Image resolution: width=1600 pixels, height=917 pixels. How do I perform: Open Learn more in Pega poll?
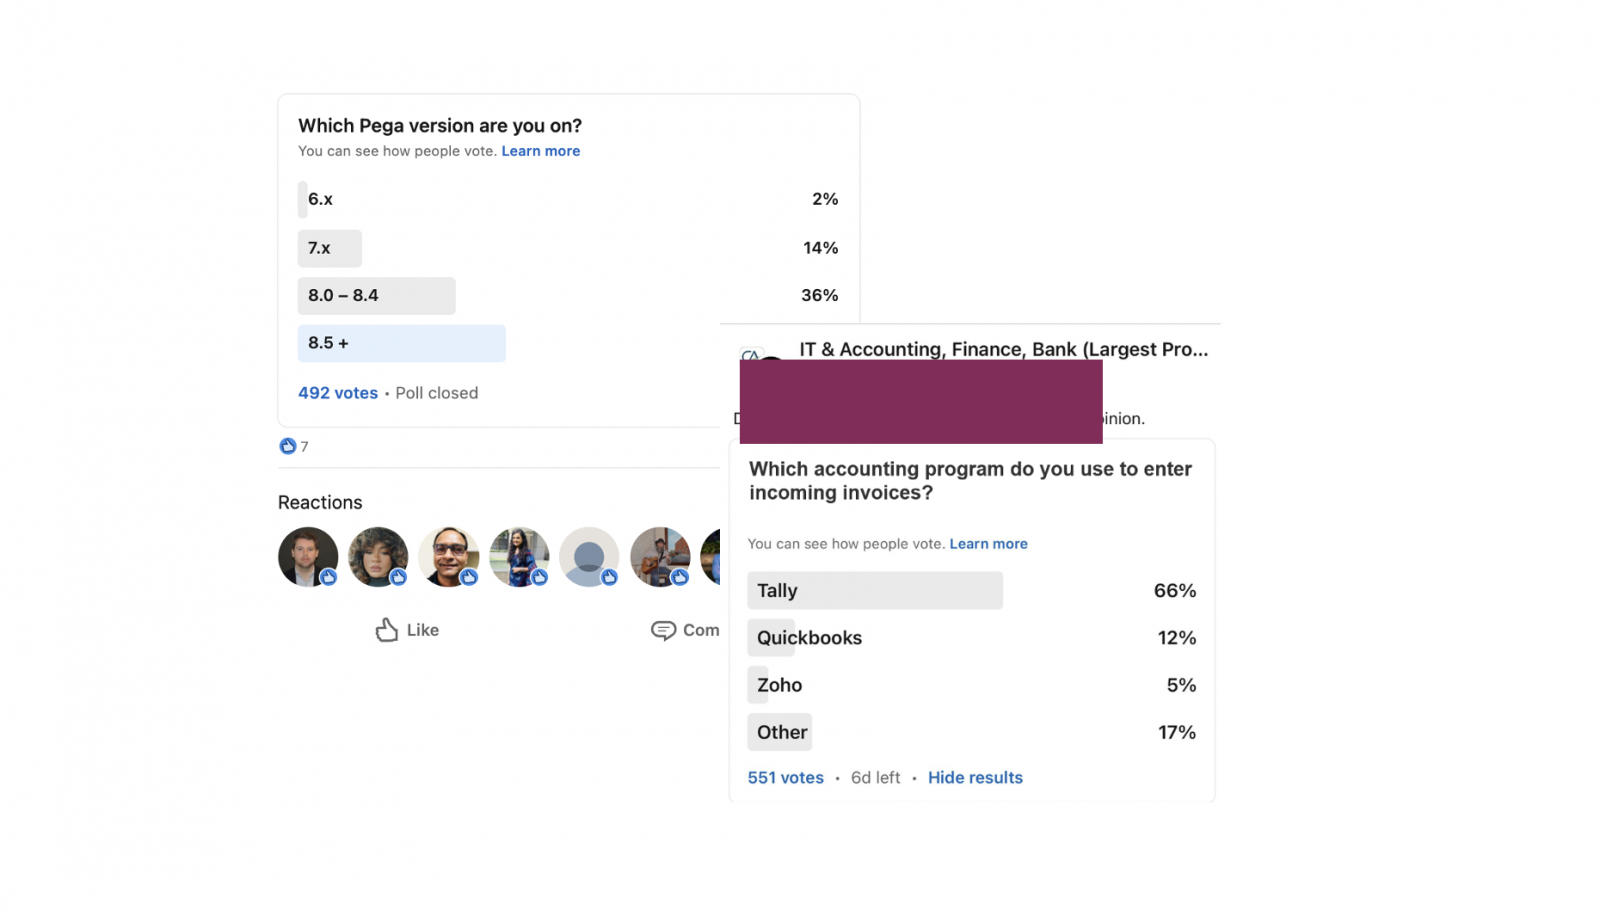540,151
